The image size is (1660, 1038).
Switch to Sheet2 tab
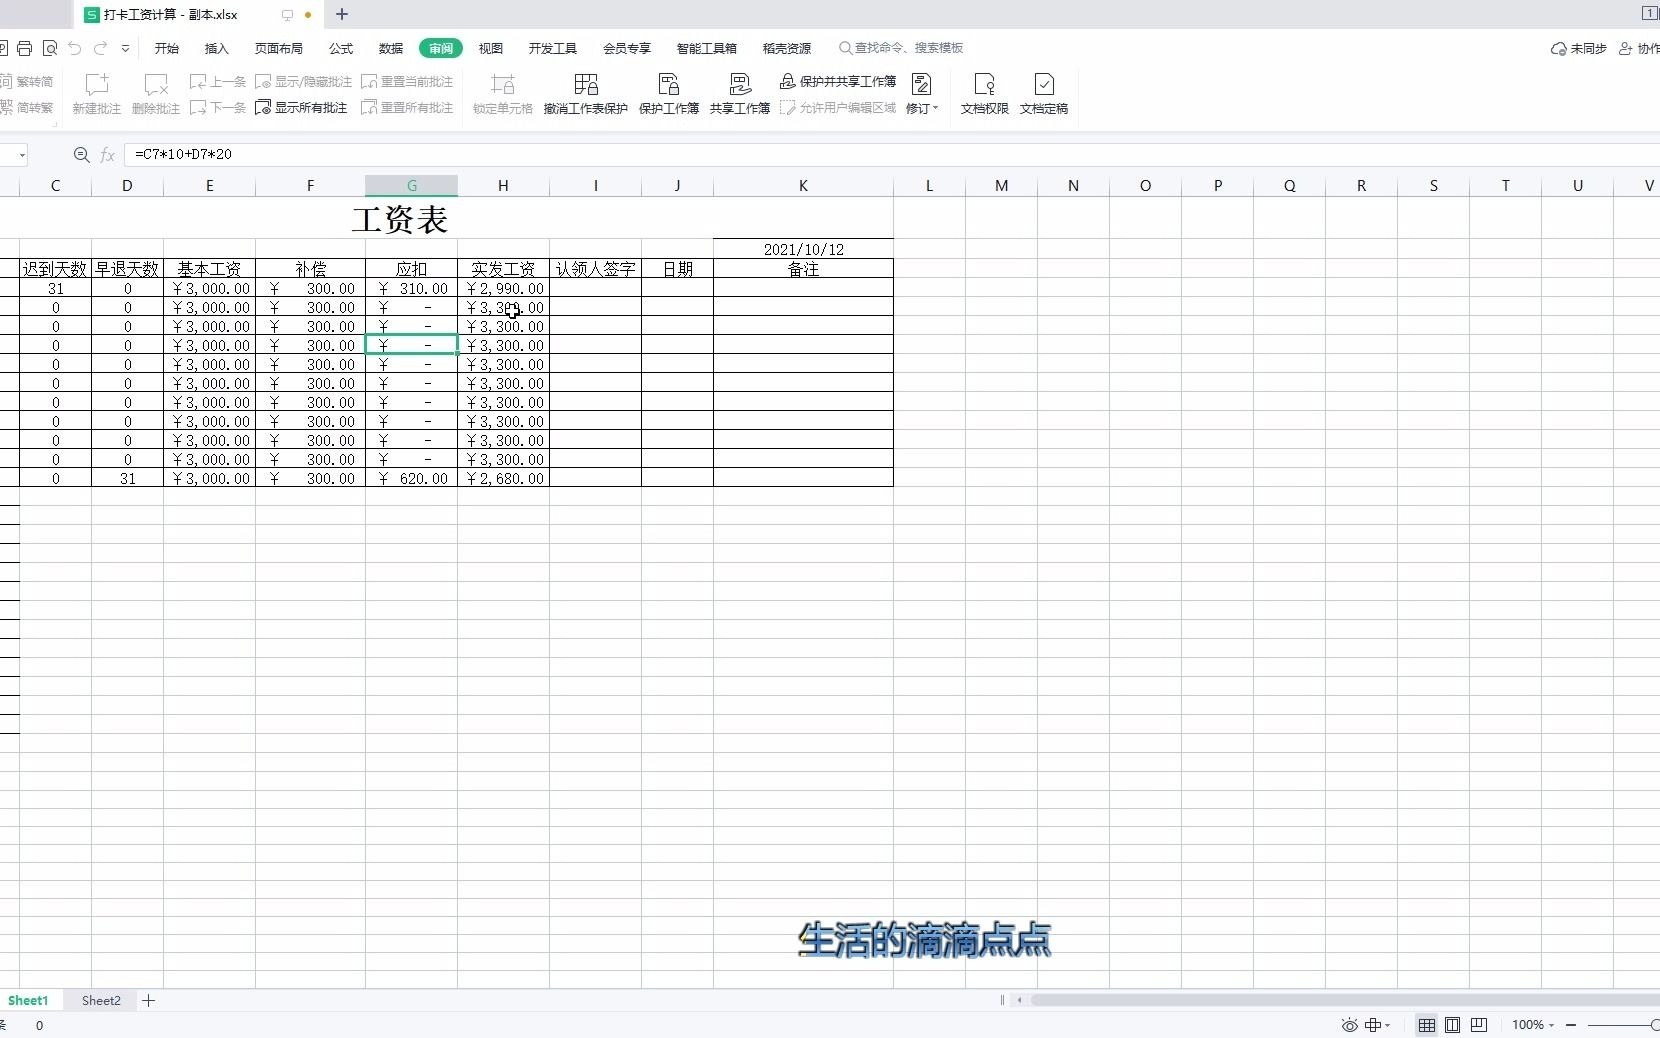pyautogui.click(x=101, y=1000)
